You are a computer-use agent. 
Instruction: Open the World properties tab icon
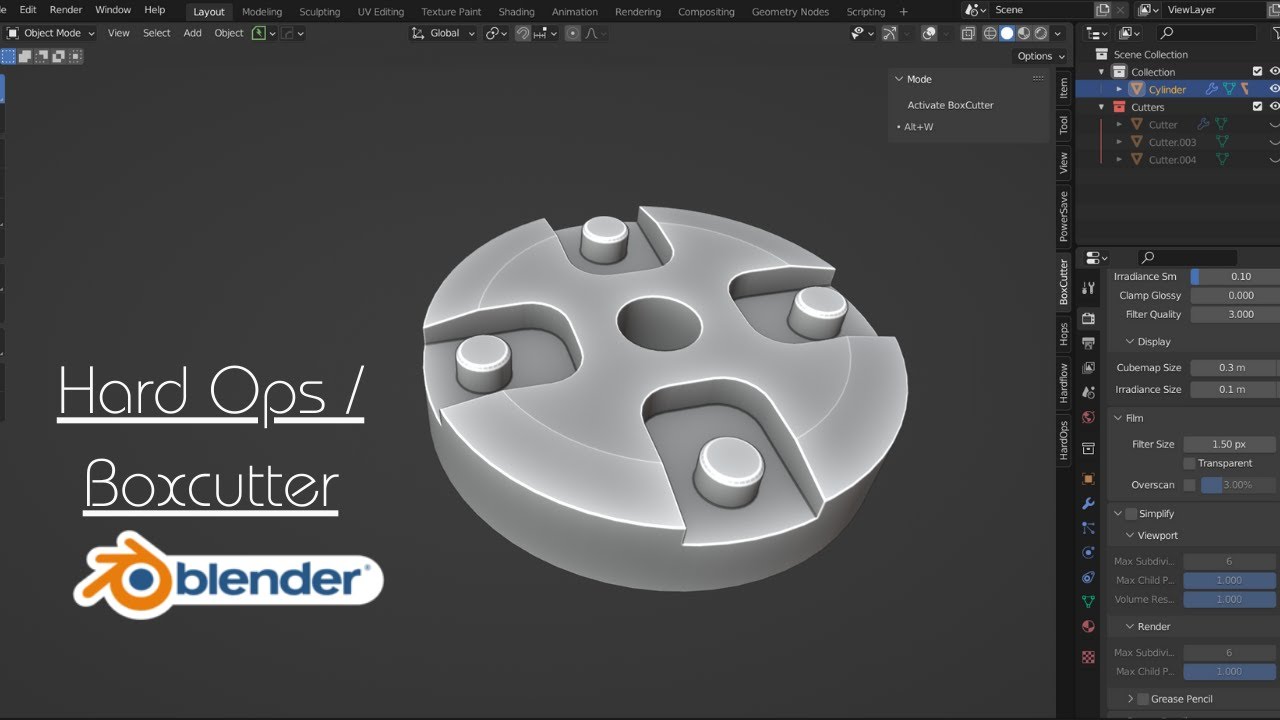tap(1089, 417)
